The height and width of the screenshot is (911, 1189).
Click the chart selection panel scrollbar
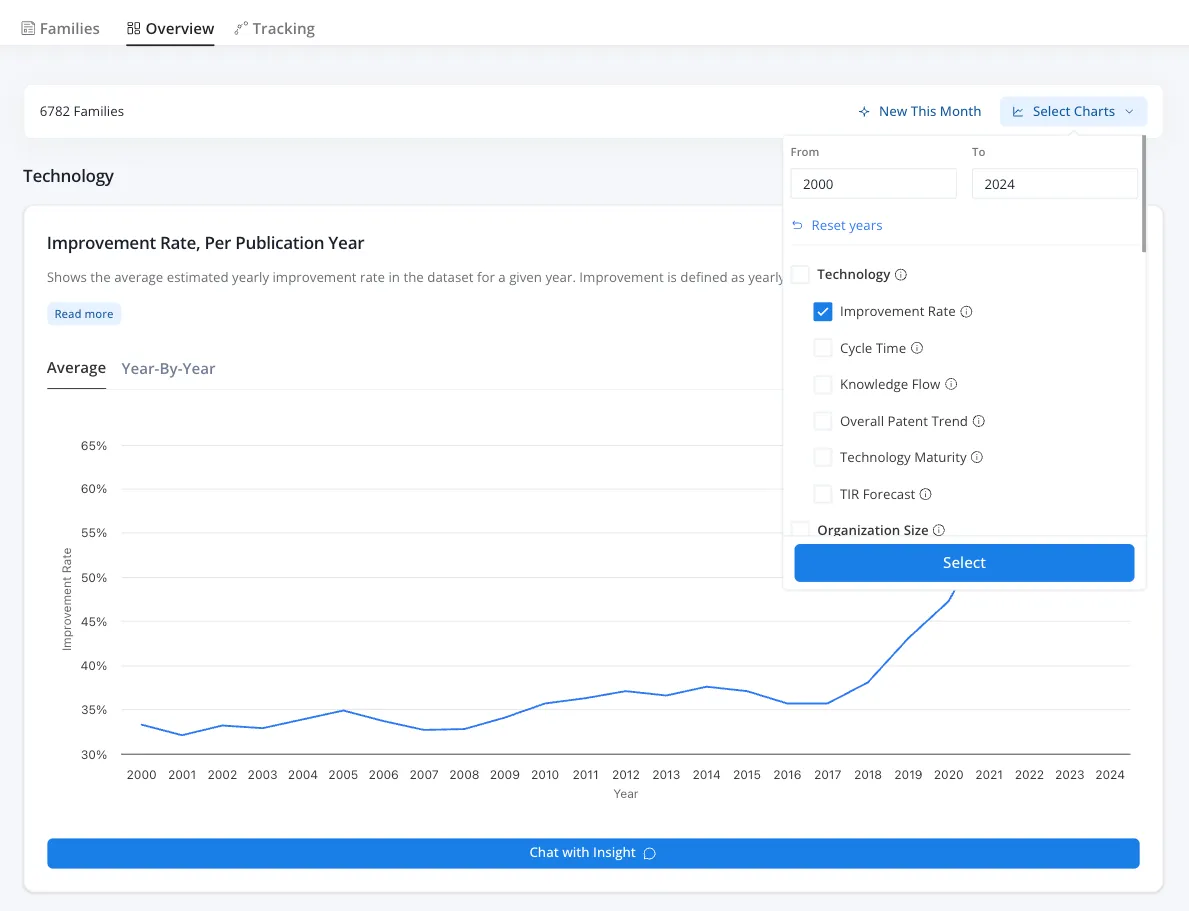(1144, 193)
